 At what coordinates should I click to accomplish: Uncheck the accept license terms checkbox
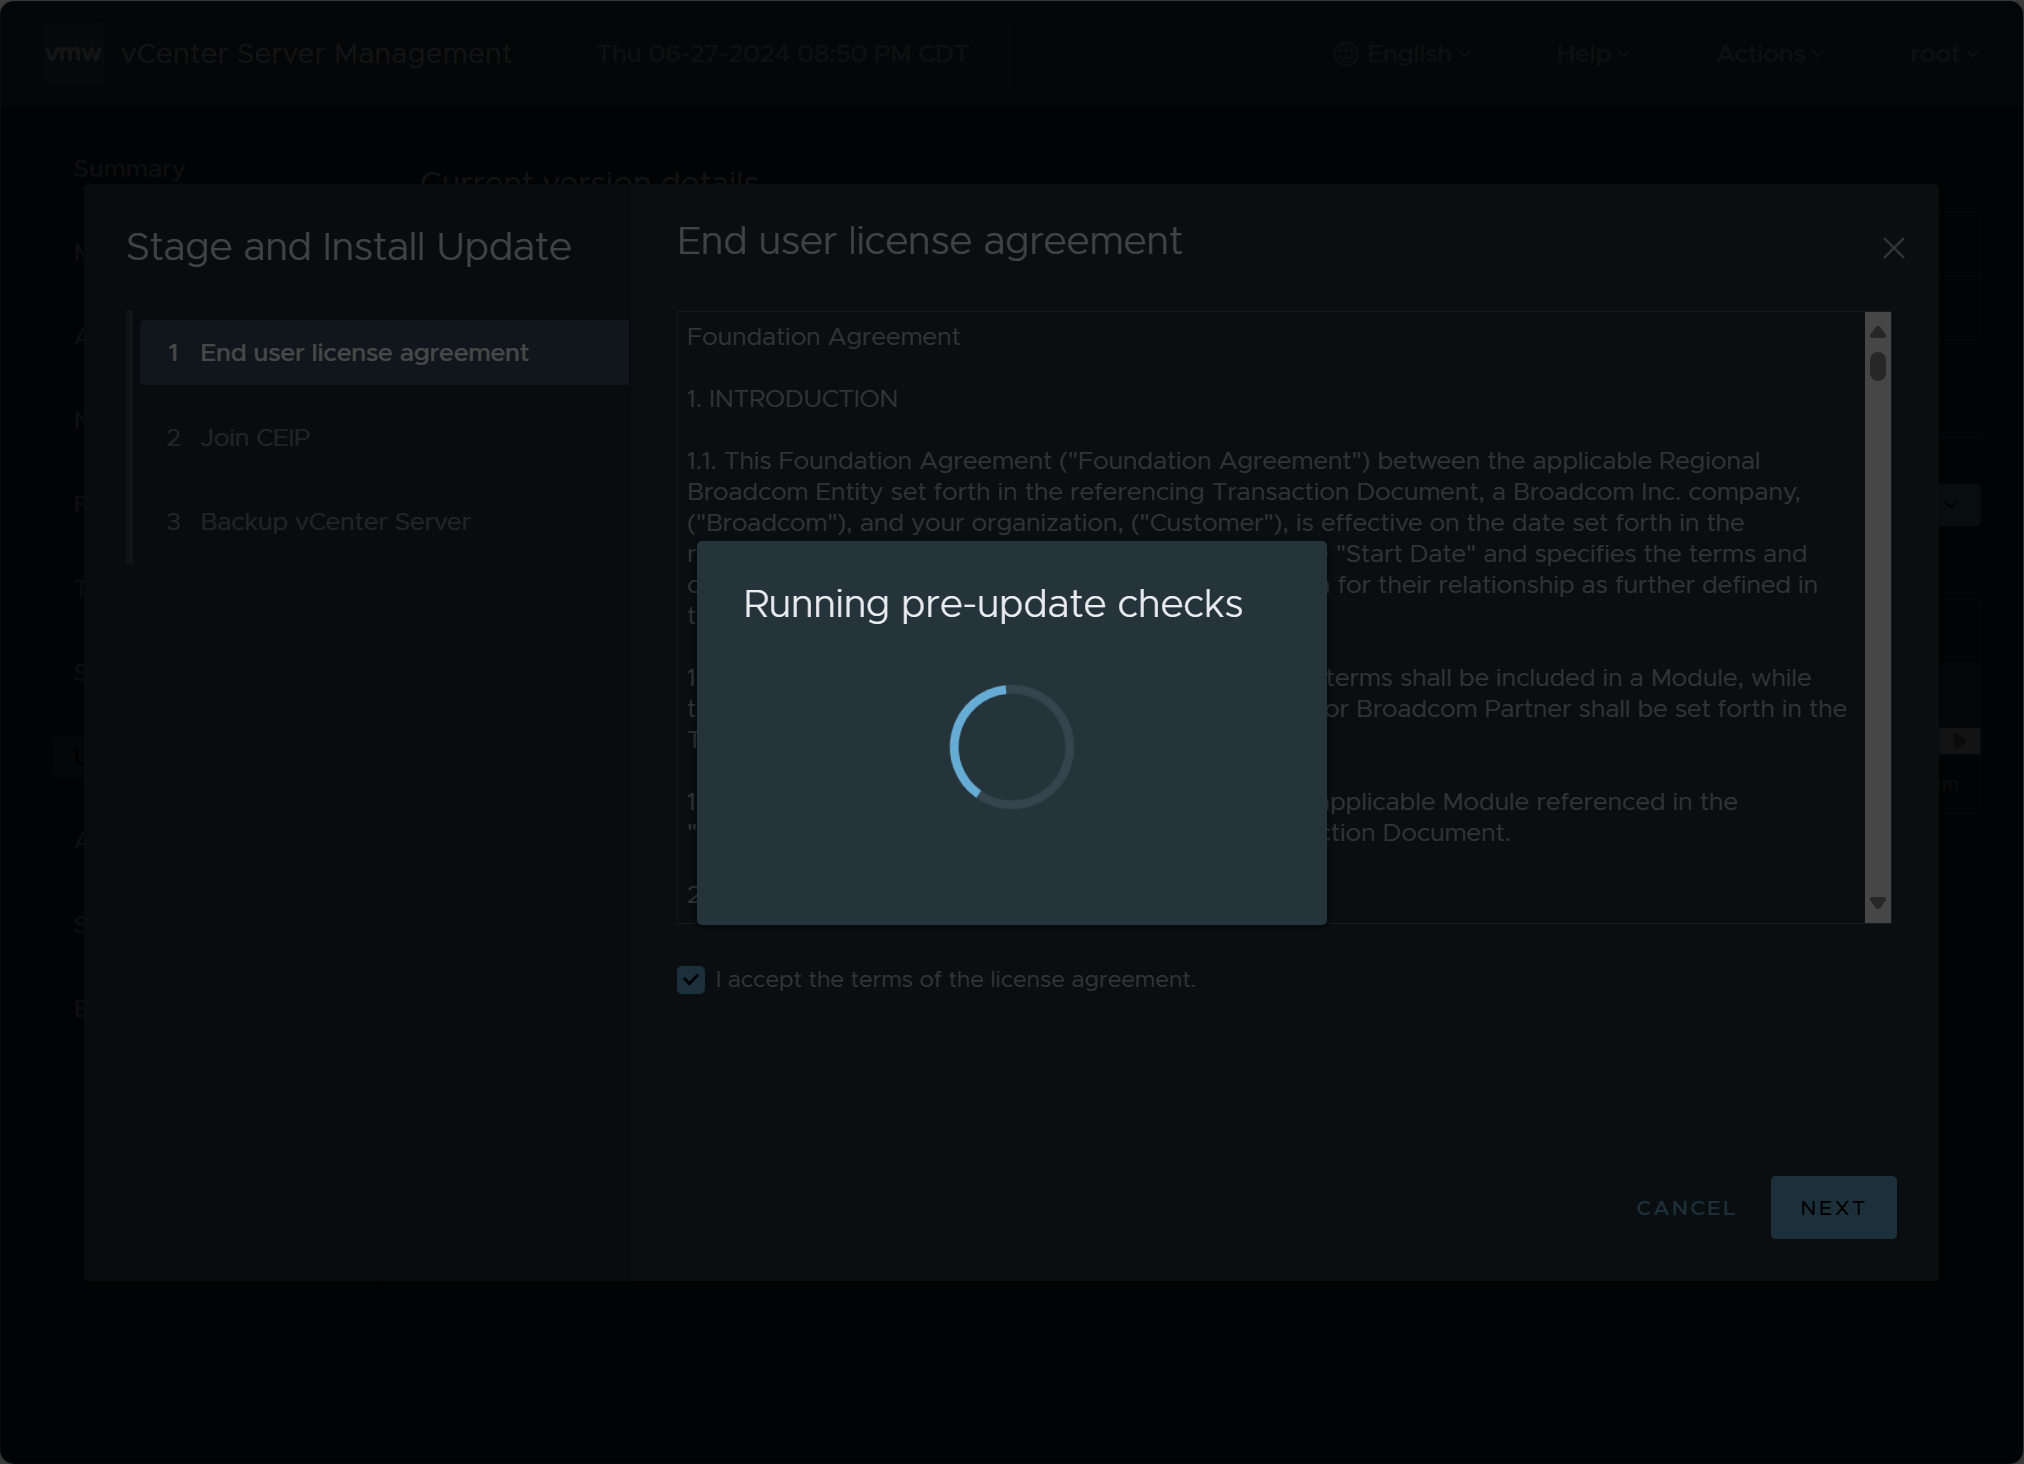pos(691,980)
